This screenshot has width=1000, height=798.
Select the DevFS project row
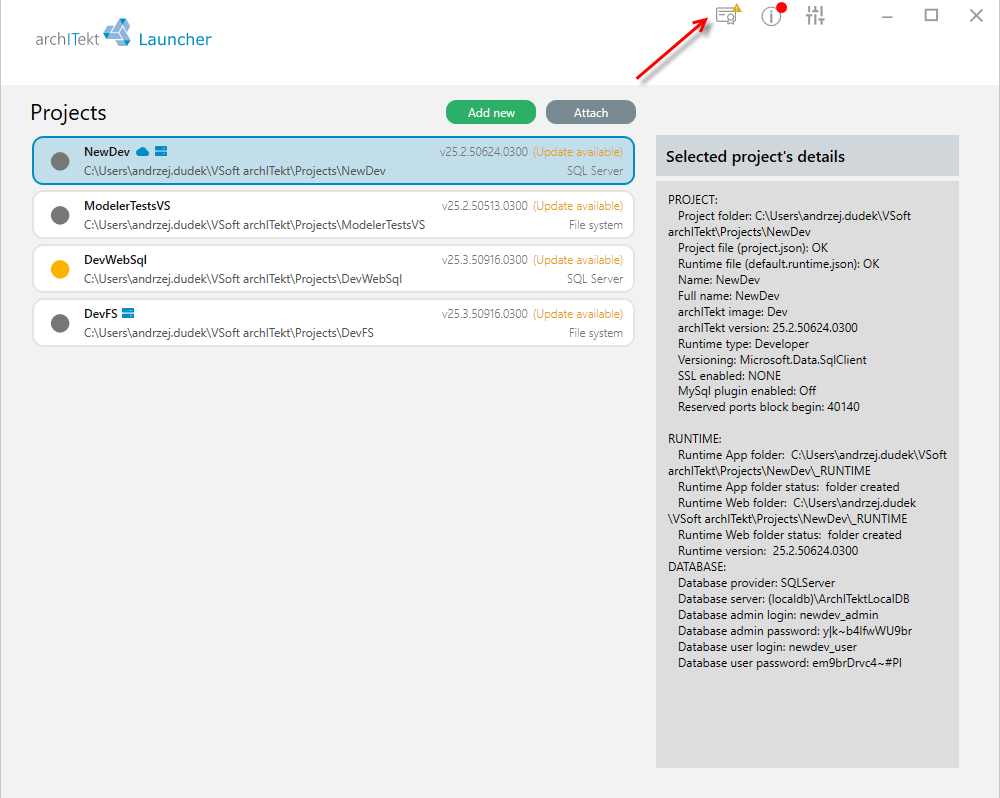pos(334,323)
